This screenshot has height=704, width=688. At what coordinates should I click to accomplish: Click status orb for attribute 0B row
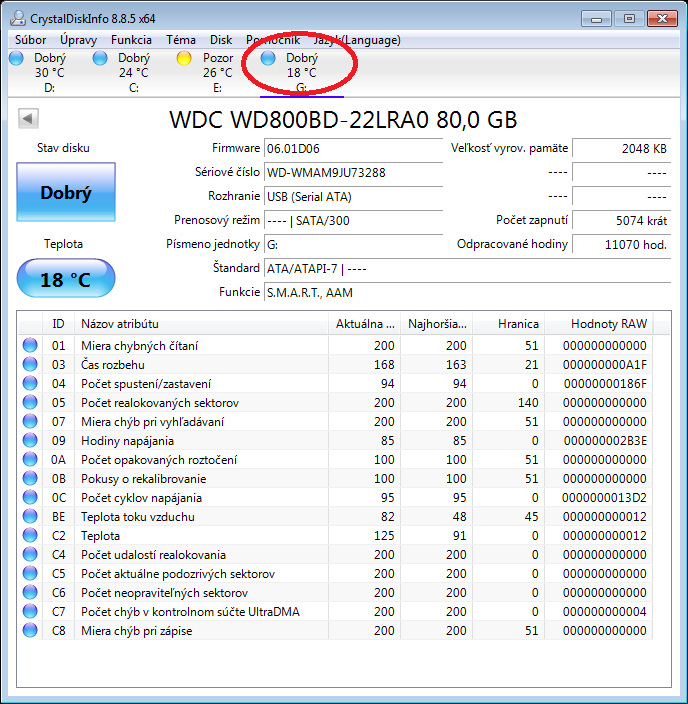[x=30, y=478]
